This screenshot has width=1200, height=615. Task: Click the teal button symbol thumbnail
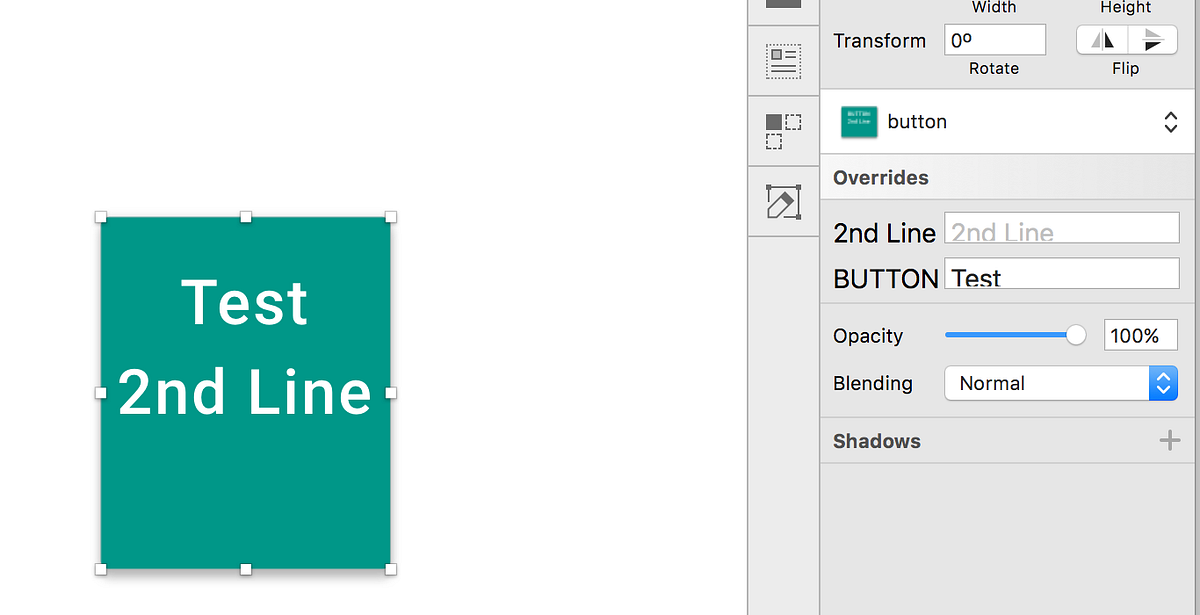(x=859, y=121)
